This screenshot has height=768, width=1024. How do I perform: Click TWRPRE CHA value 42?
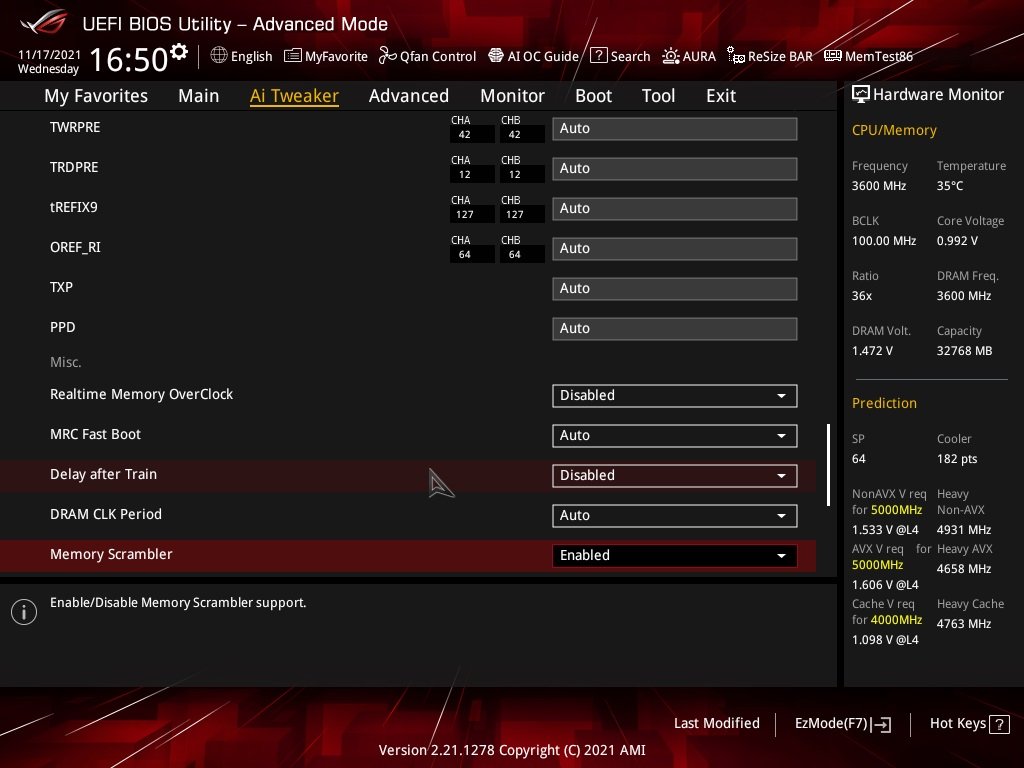coord(464,135)
